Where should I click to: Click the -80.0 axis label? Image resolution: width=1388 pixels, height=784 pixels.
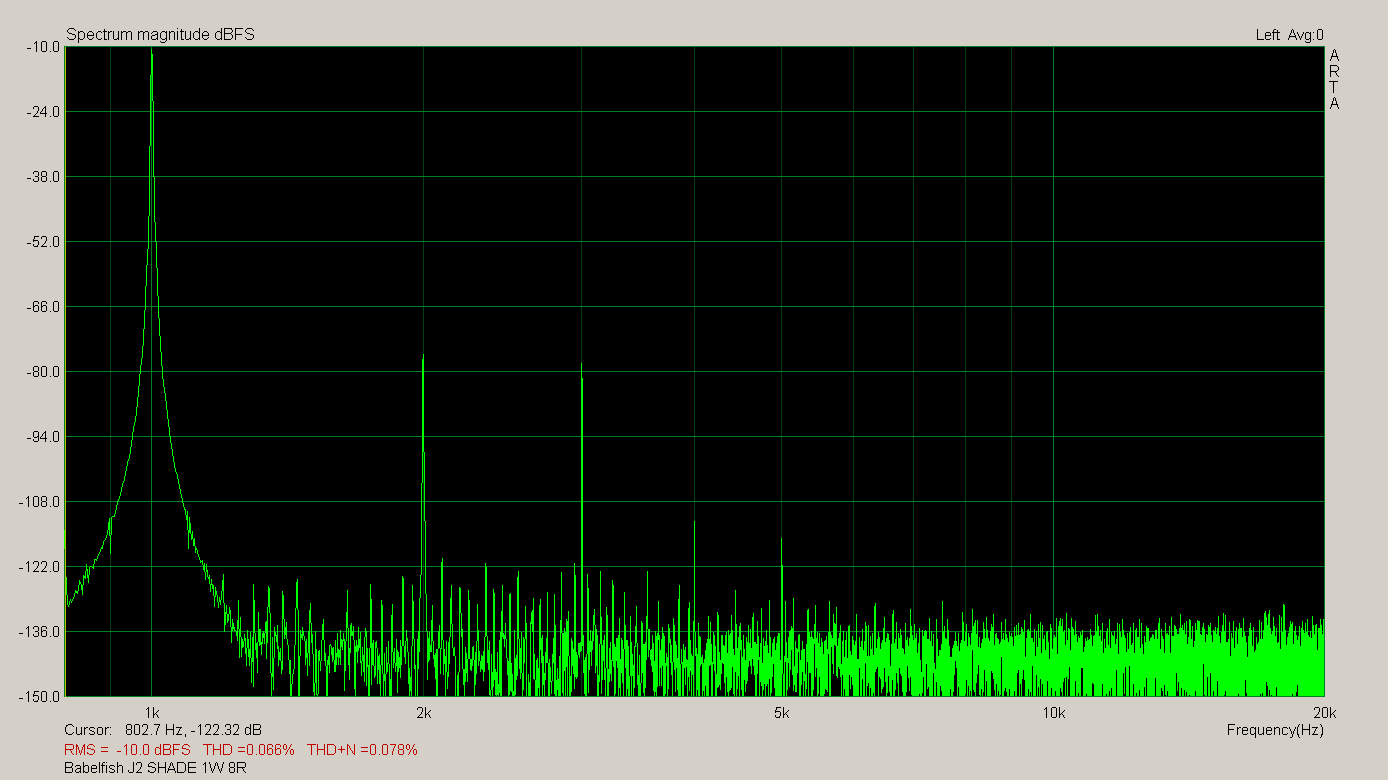(x=42, y=372)
